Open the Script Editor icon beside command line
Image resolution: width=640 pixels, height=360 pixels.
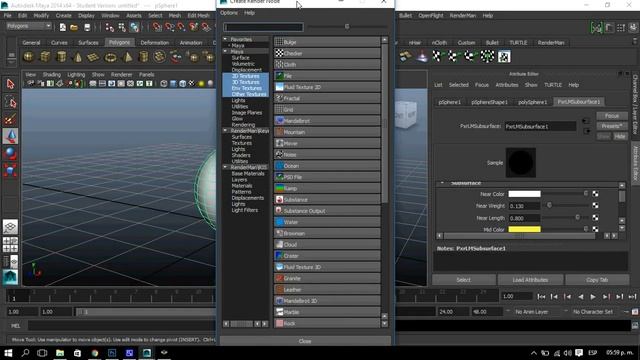[x=635, y=325]
